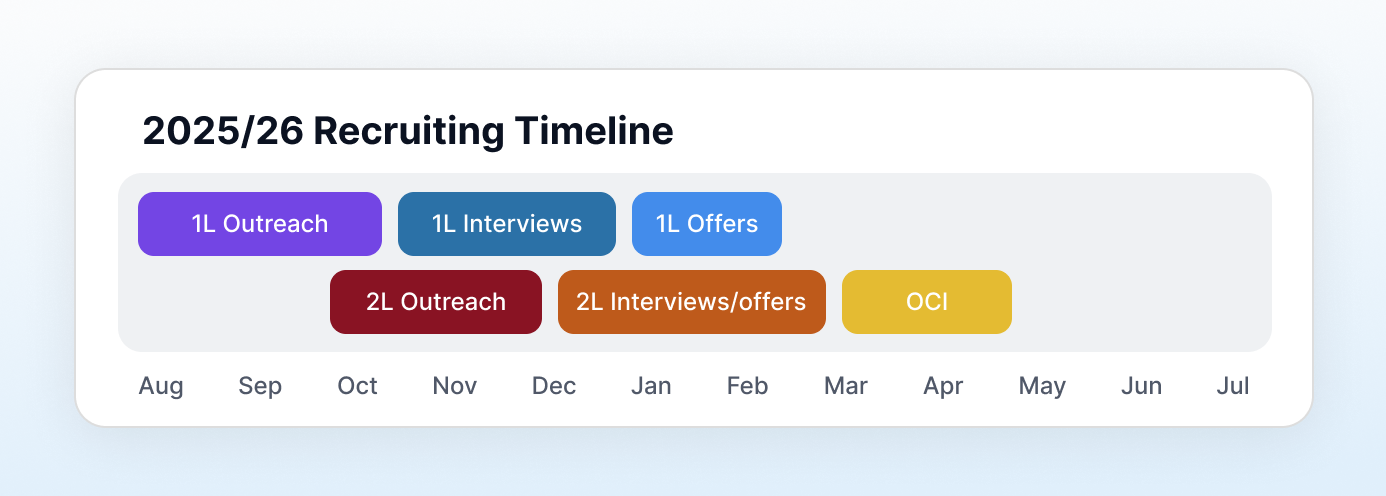This screenshot has height=496, width=1386.
Task: Click the Apr label on the timeline
Action: [x=943, y=386]
